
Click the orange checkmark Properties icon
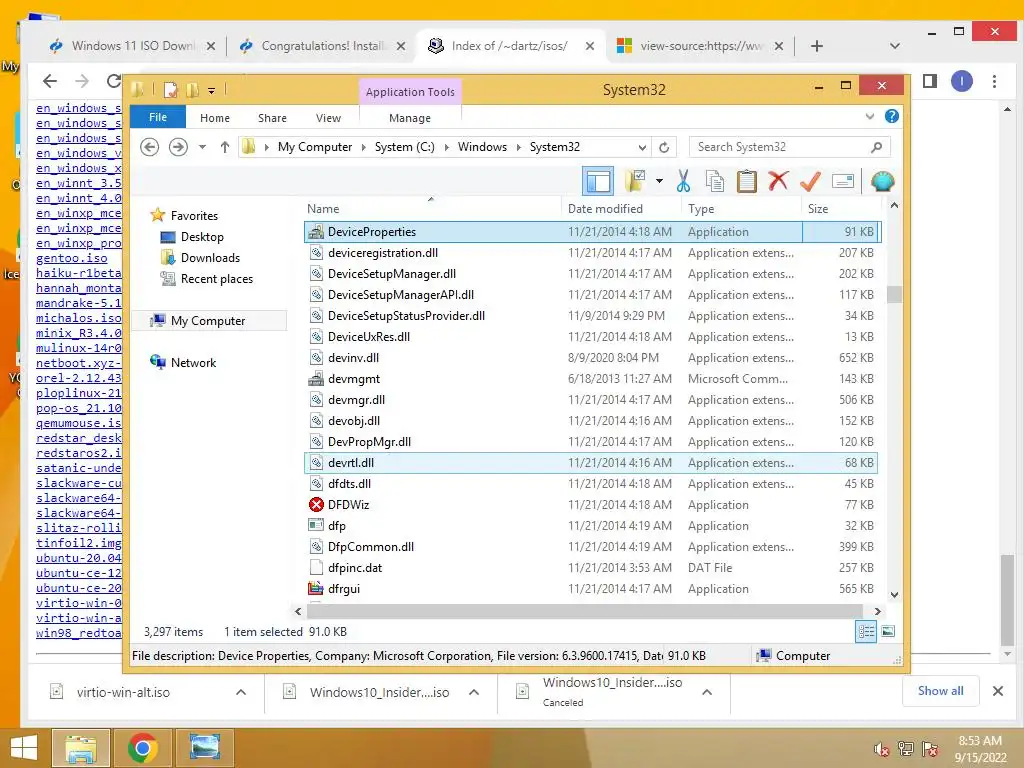810,181
